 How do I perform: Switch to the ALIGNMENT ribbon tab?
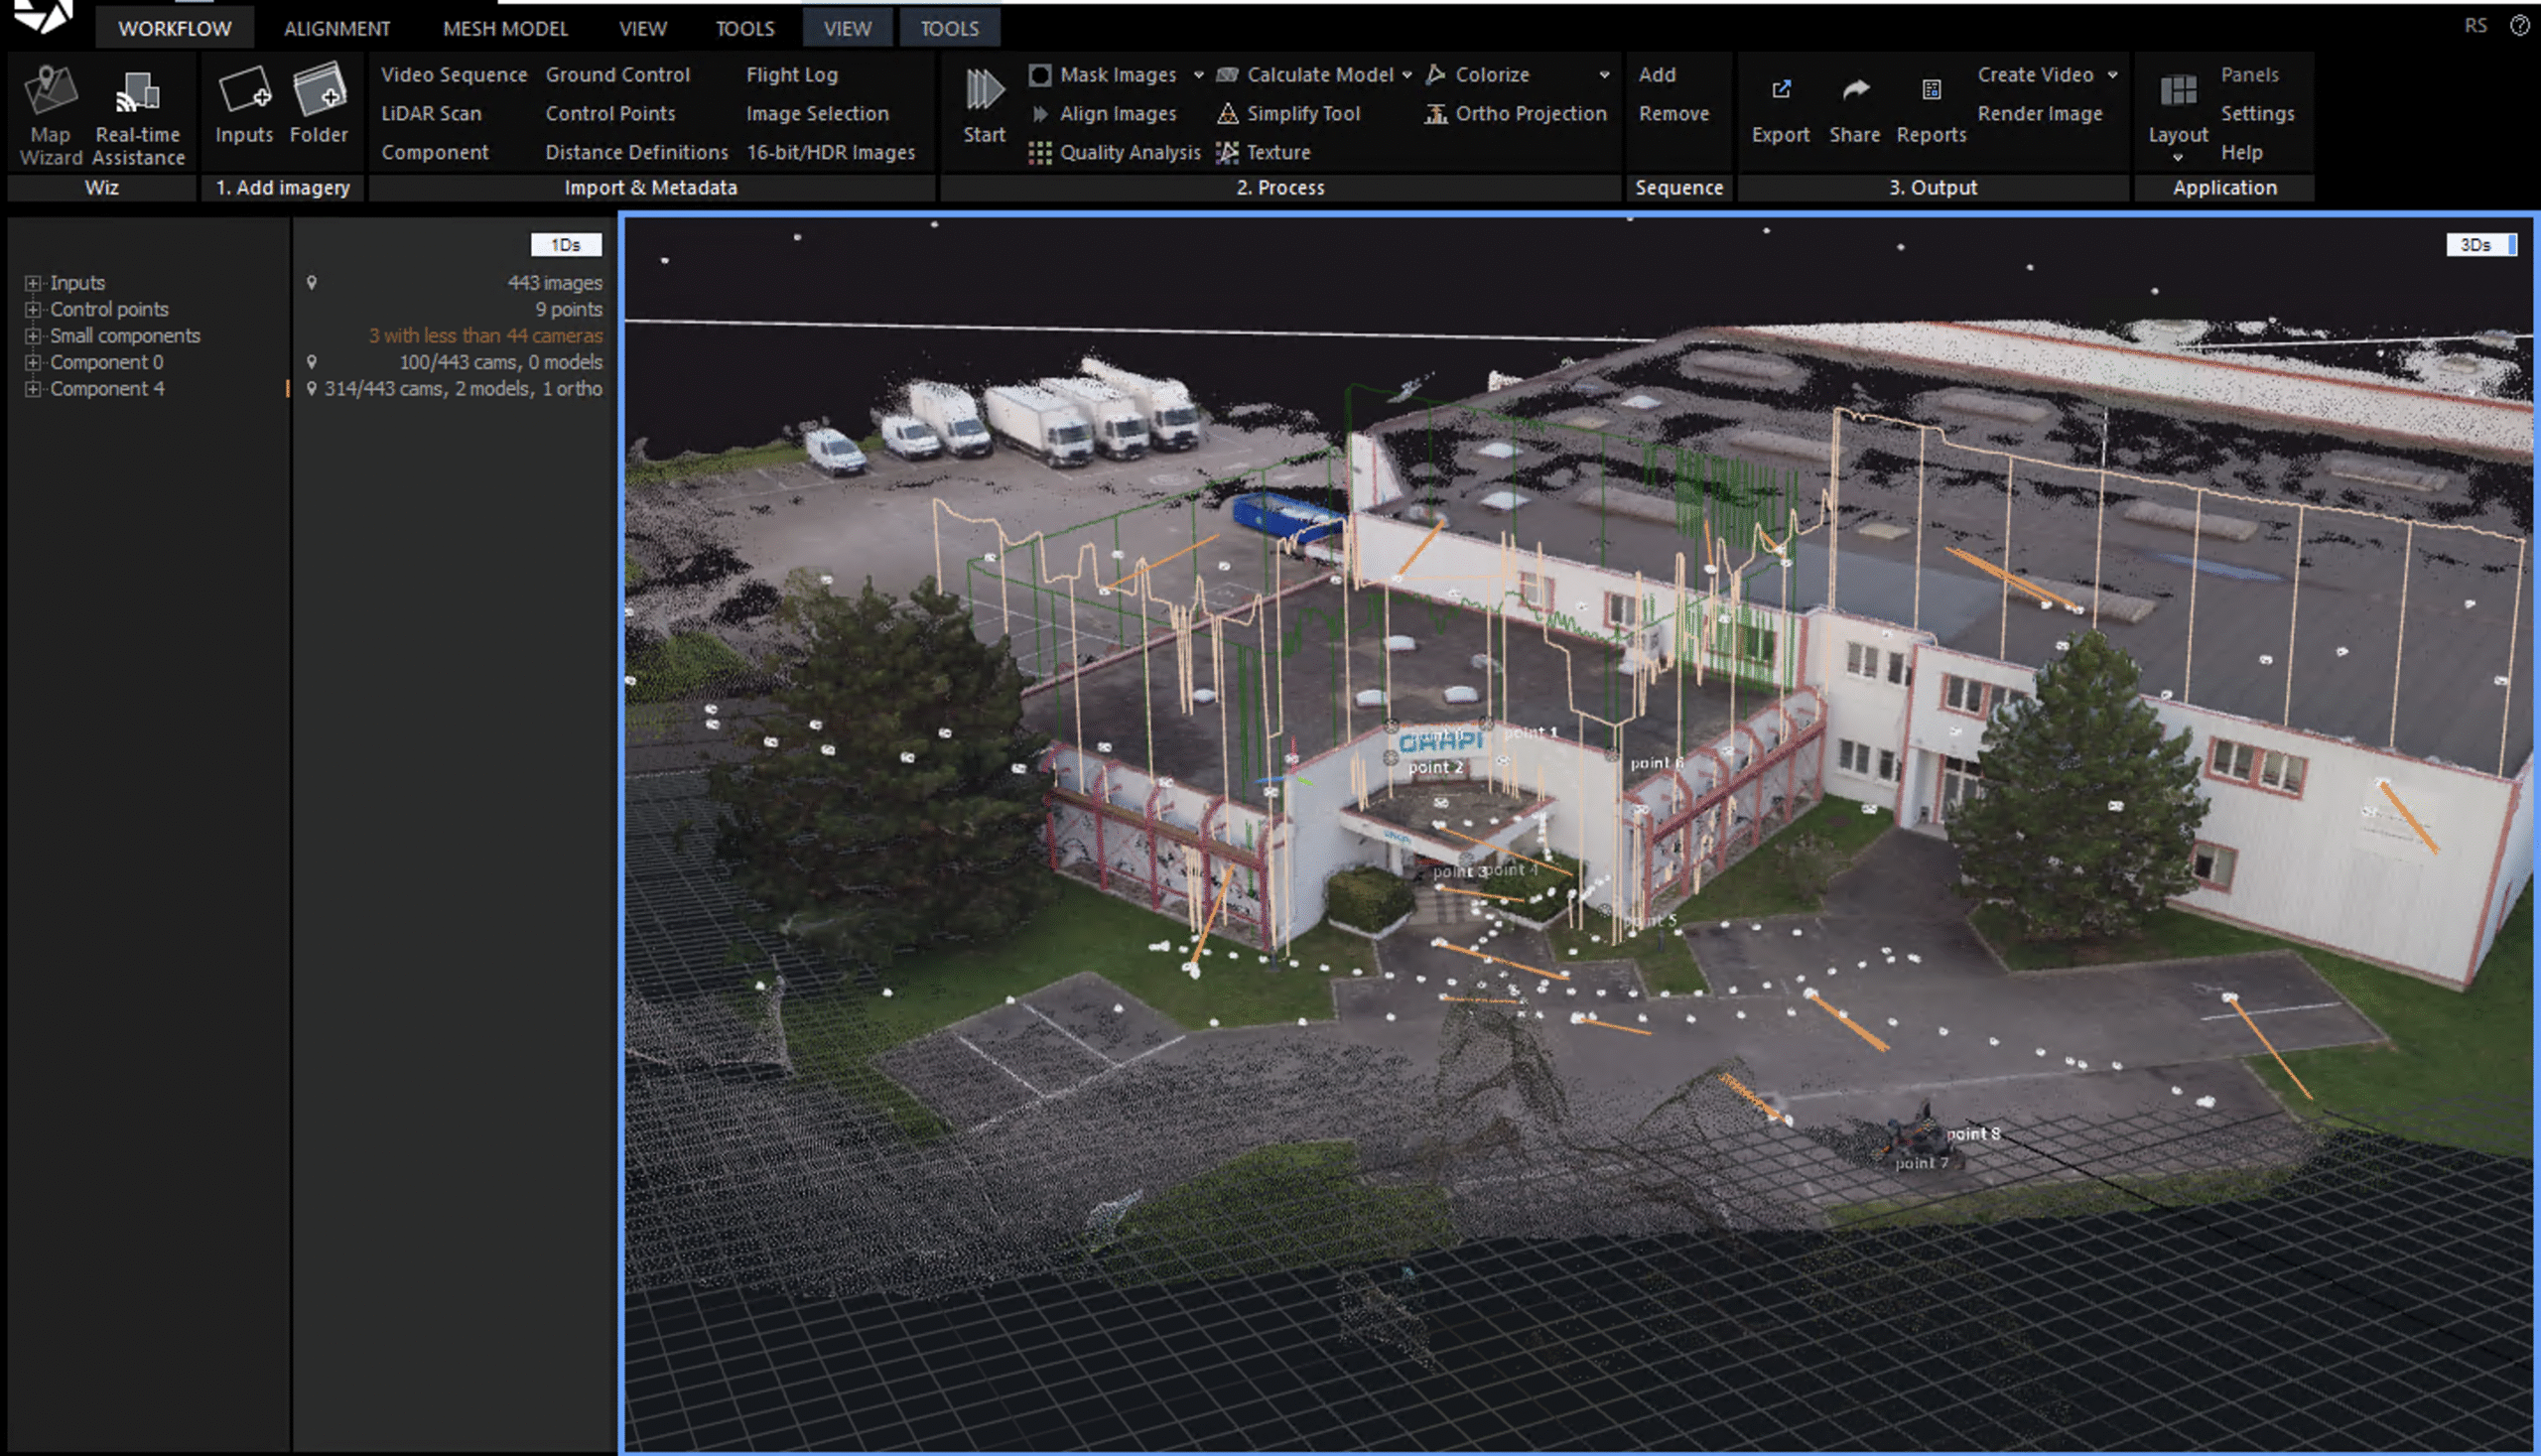(337, 28)
